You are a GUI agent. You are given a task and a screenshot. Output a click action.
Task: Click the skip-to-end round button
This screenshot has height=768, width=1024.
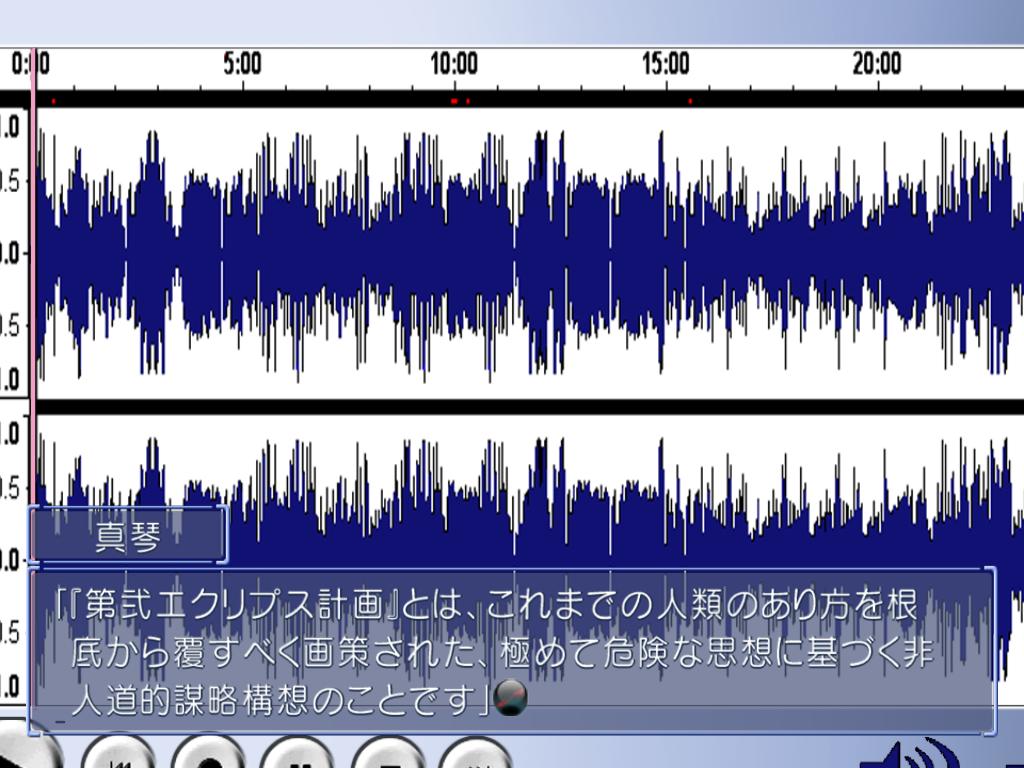[x=477, y=752]
